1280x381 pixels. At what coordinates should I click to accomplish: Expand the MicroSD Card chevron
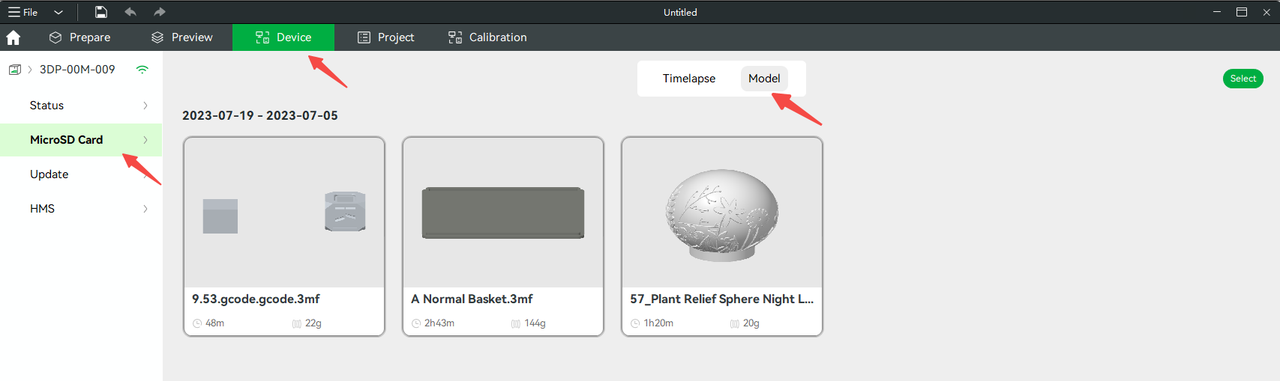tap(145, 140)
